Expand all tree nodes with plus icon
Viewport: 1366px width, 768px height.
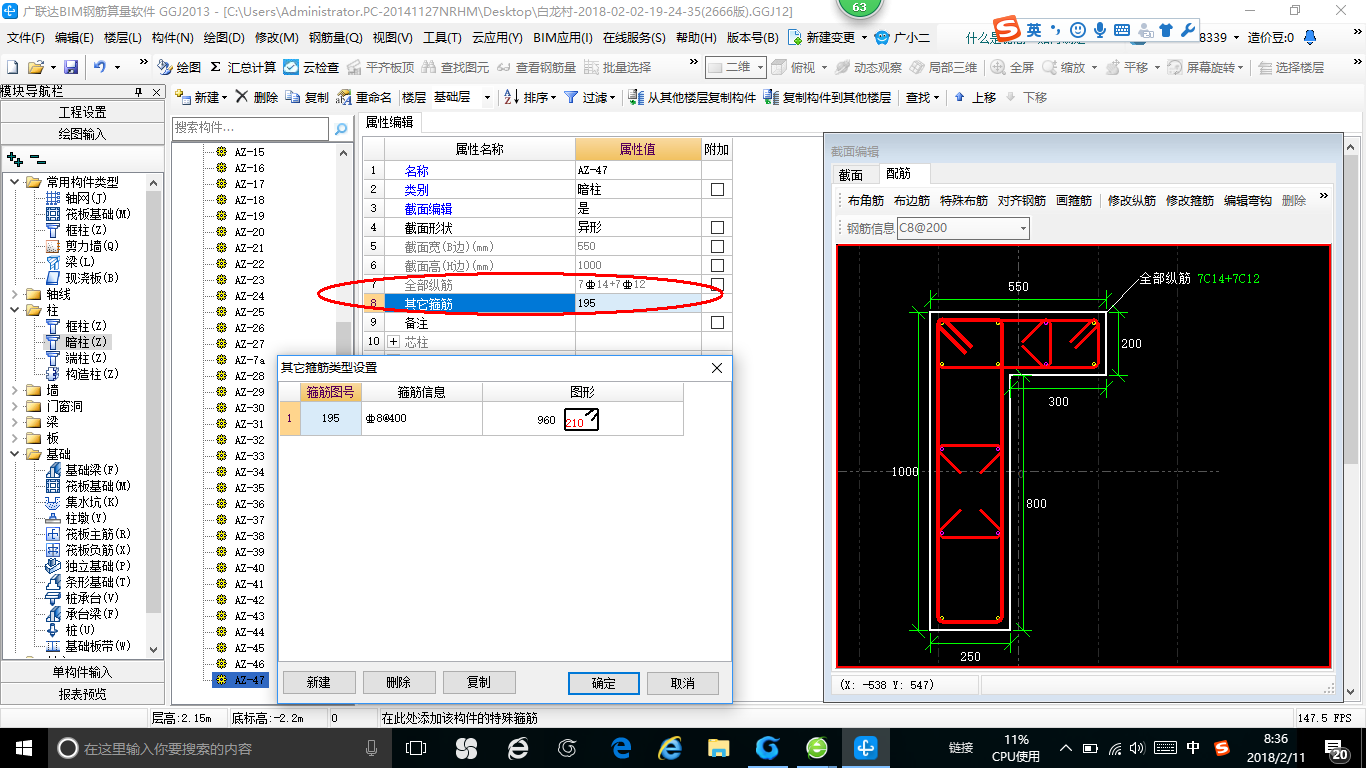14,159
